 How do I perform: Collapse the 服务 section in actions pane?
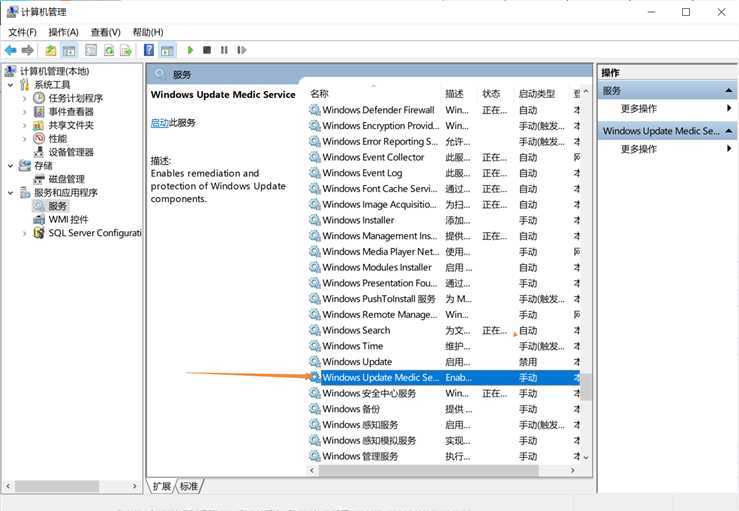729,91
